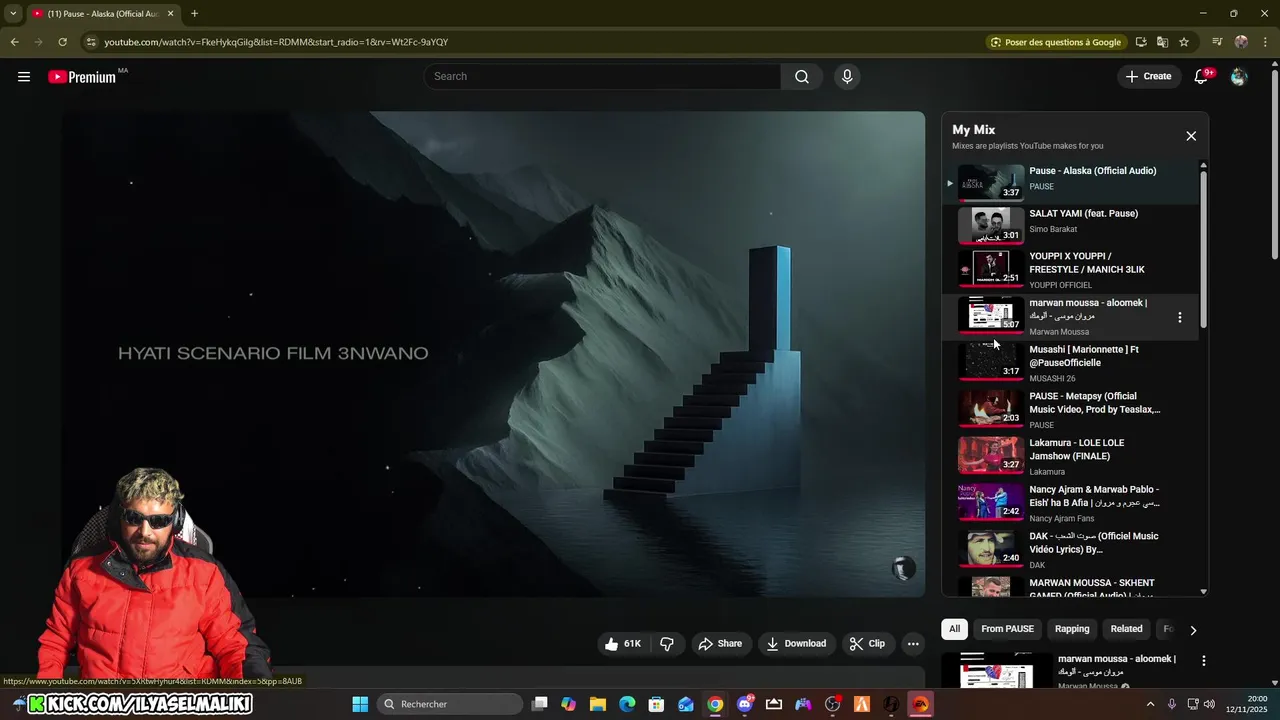Click Poser des questions à Google button
1280x720 pixels.
(x=1055, y=42)
